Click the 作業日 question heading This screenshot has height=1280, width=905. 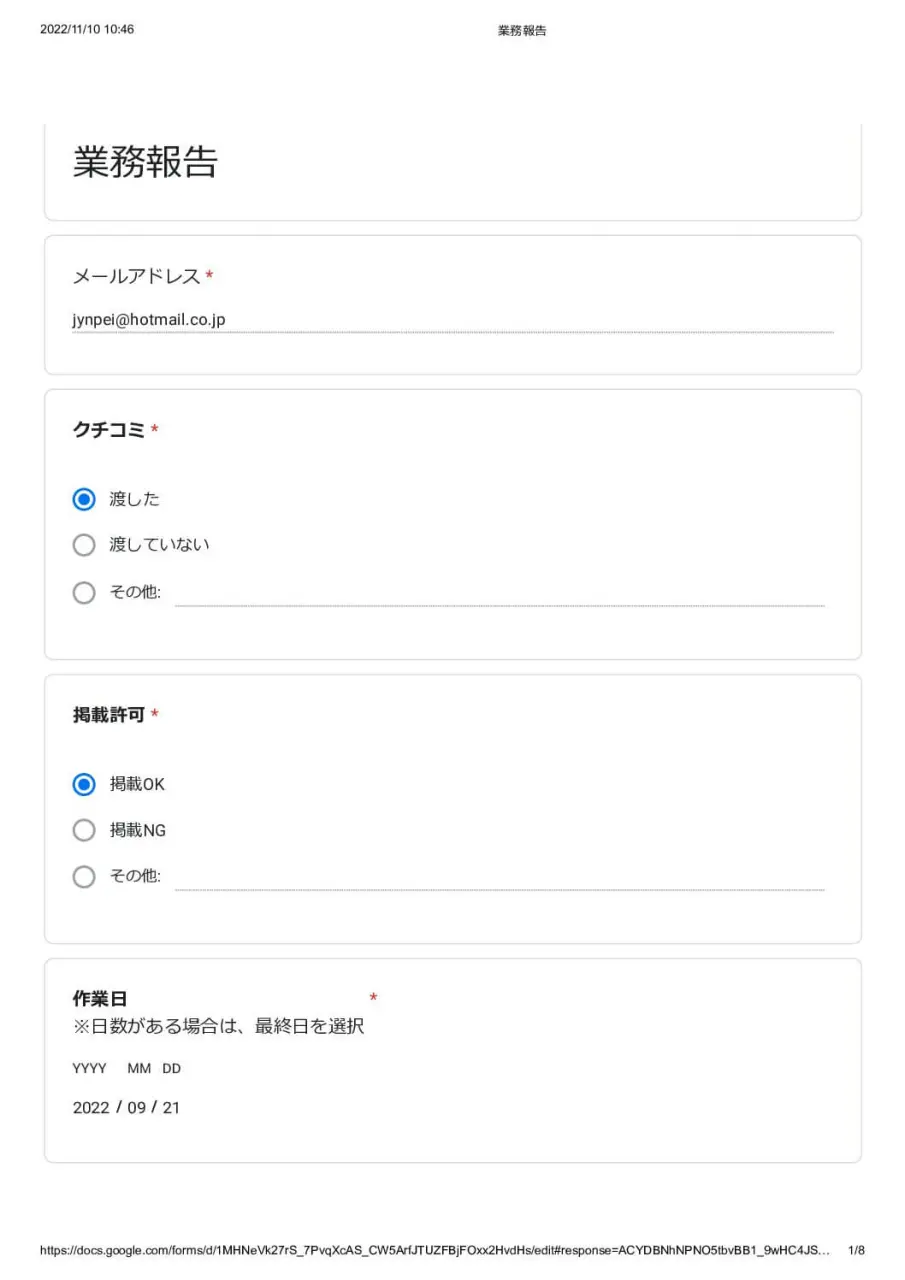[x=100, y=999]
